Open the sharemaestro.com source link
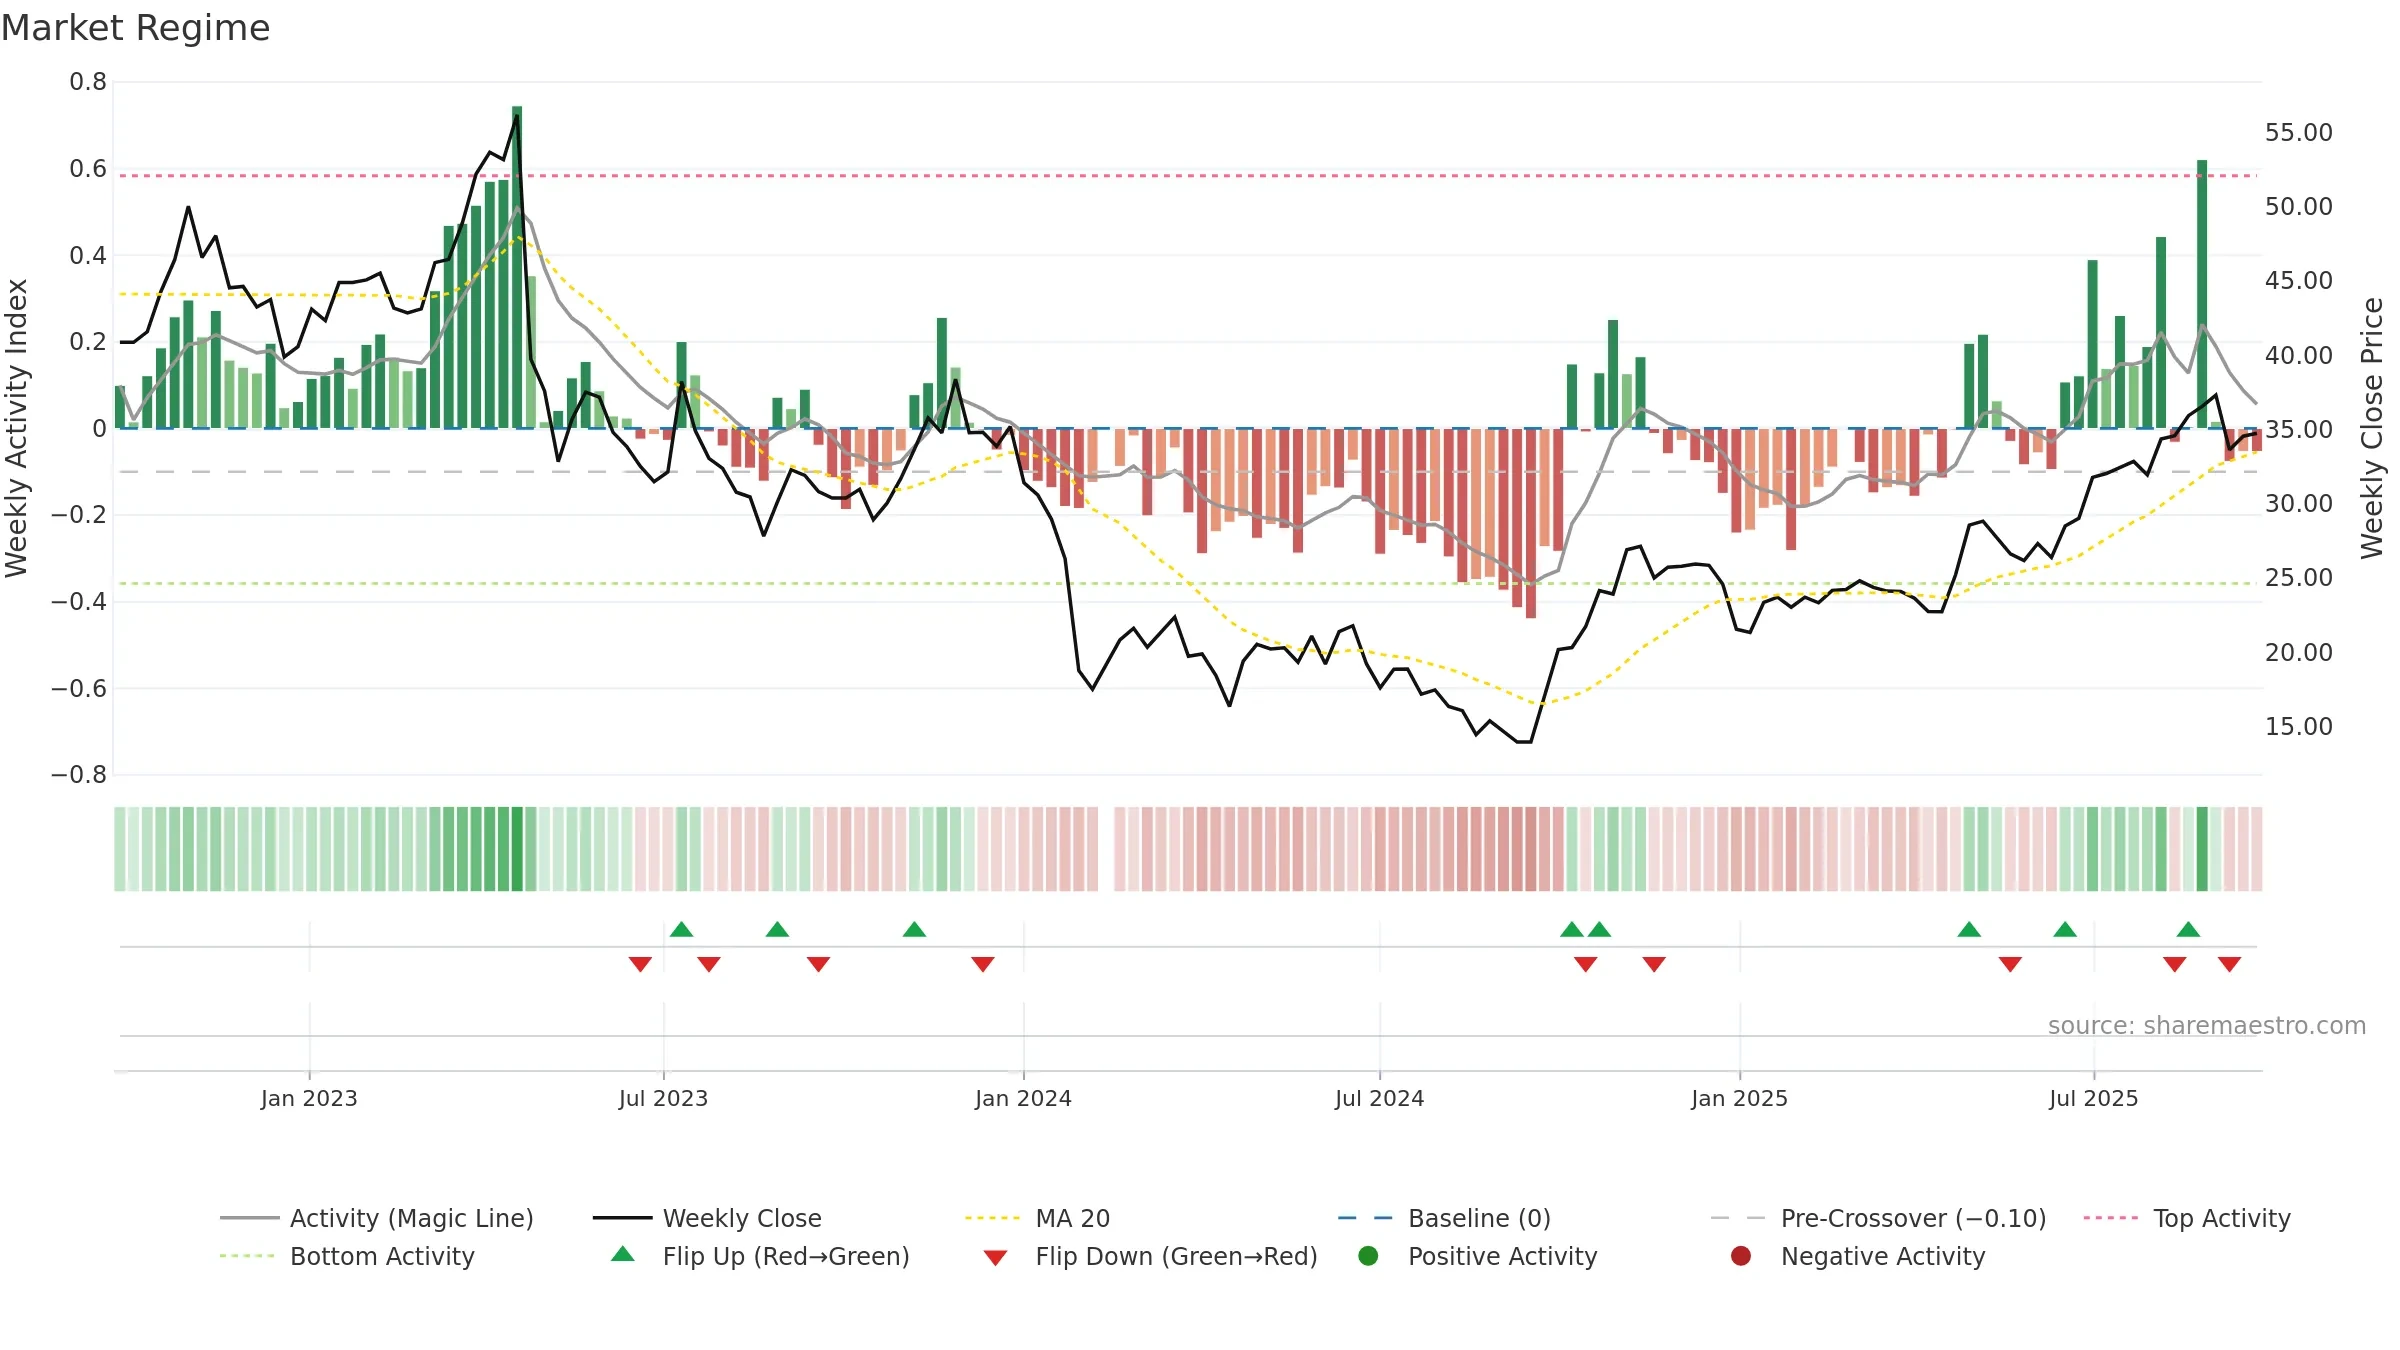Viewport: 2400px width, 1350px height. 2207,1026
